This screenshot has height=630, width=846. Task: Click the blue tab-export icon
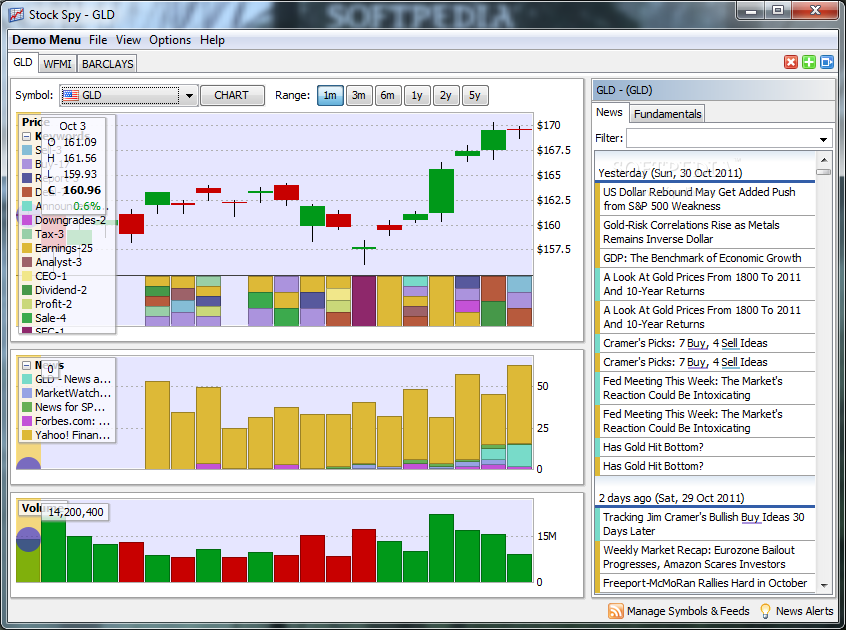[x=827, y=62]
